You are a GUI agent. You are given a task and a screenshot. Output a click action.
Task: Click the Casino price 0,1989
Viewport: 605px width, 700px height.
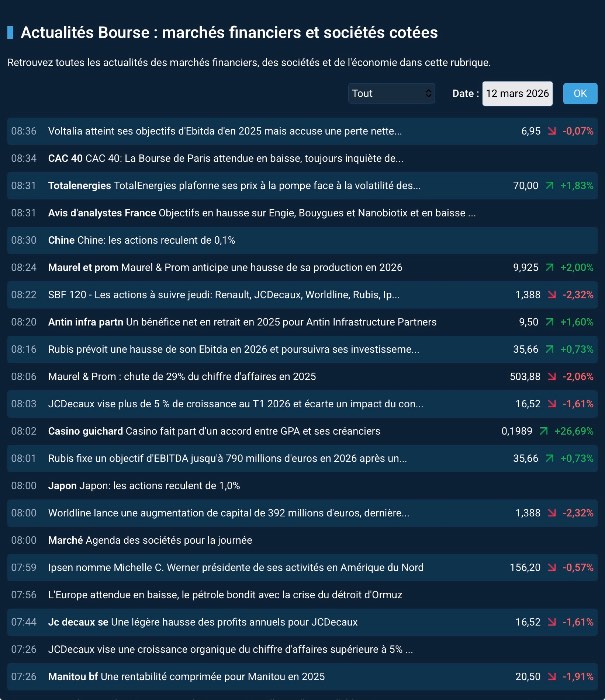(x=517, y=431)
